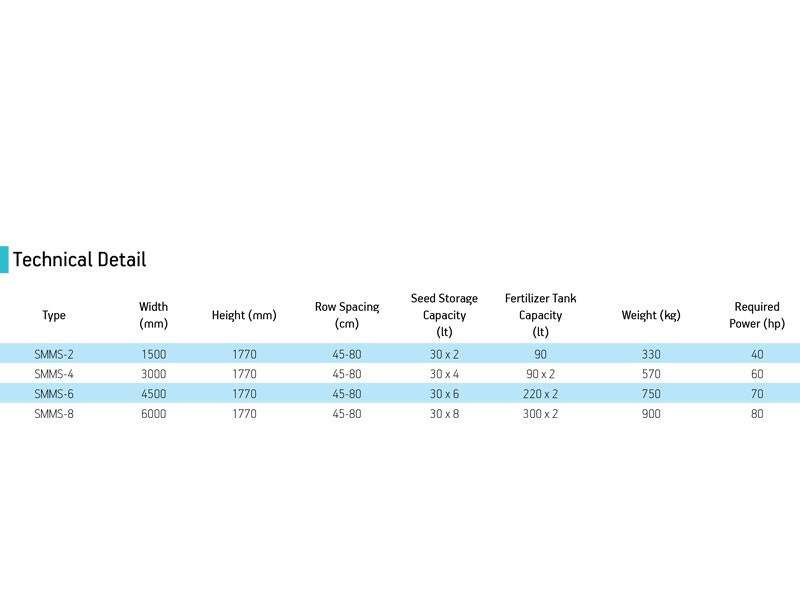Click the Required Power (hp) header
This screenshot has width=800, height=600.
(757, 315)
